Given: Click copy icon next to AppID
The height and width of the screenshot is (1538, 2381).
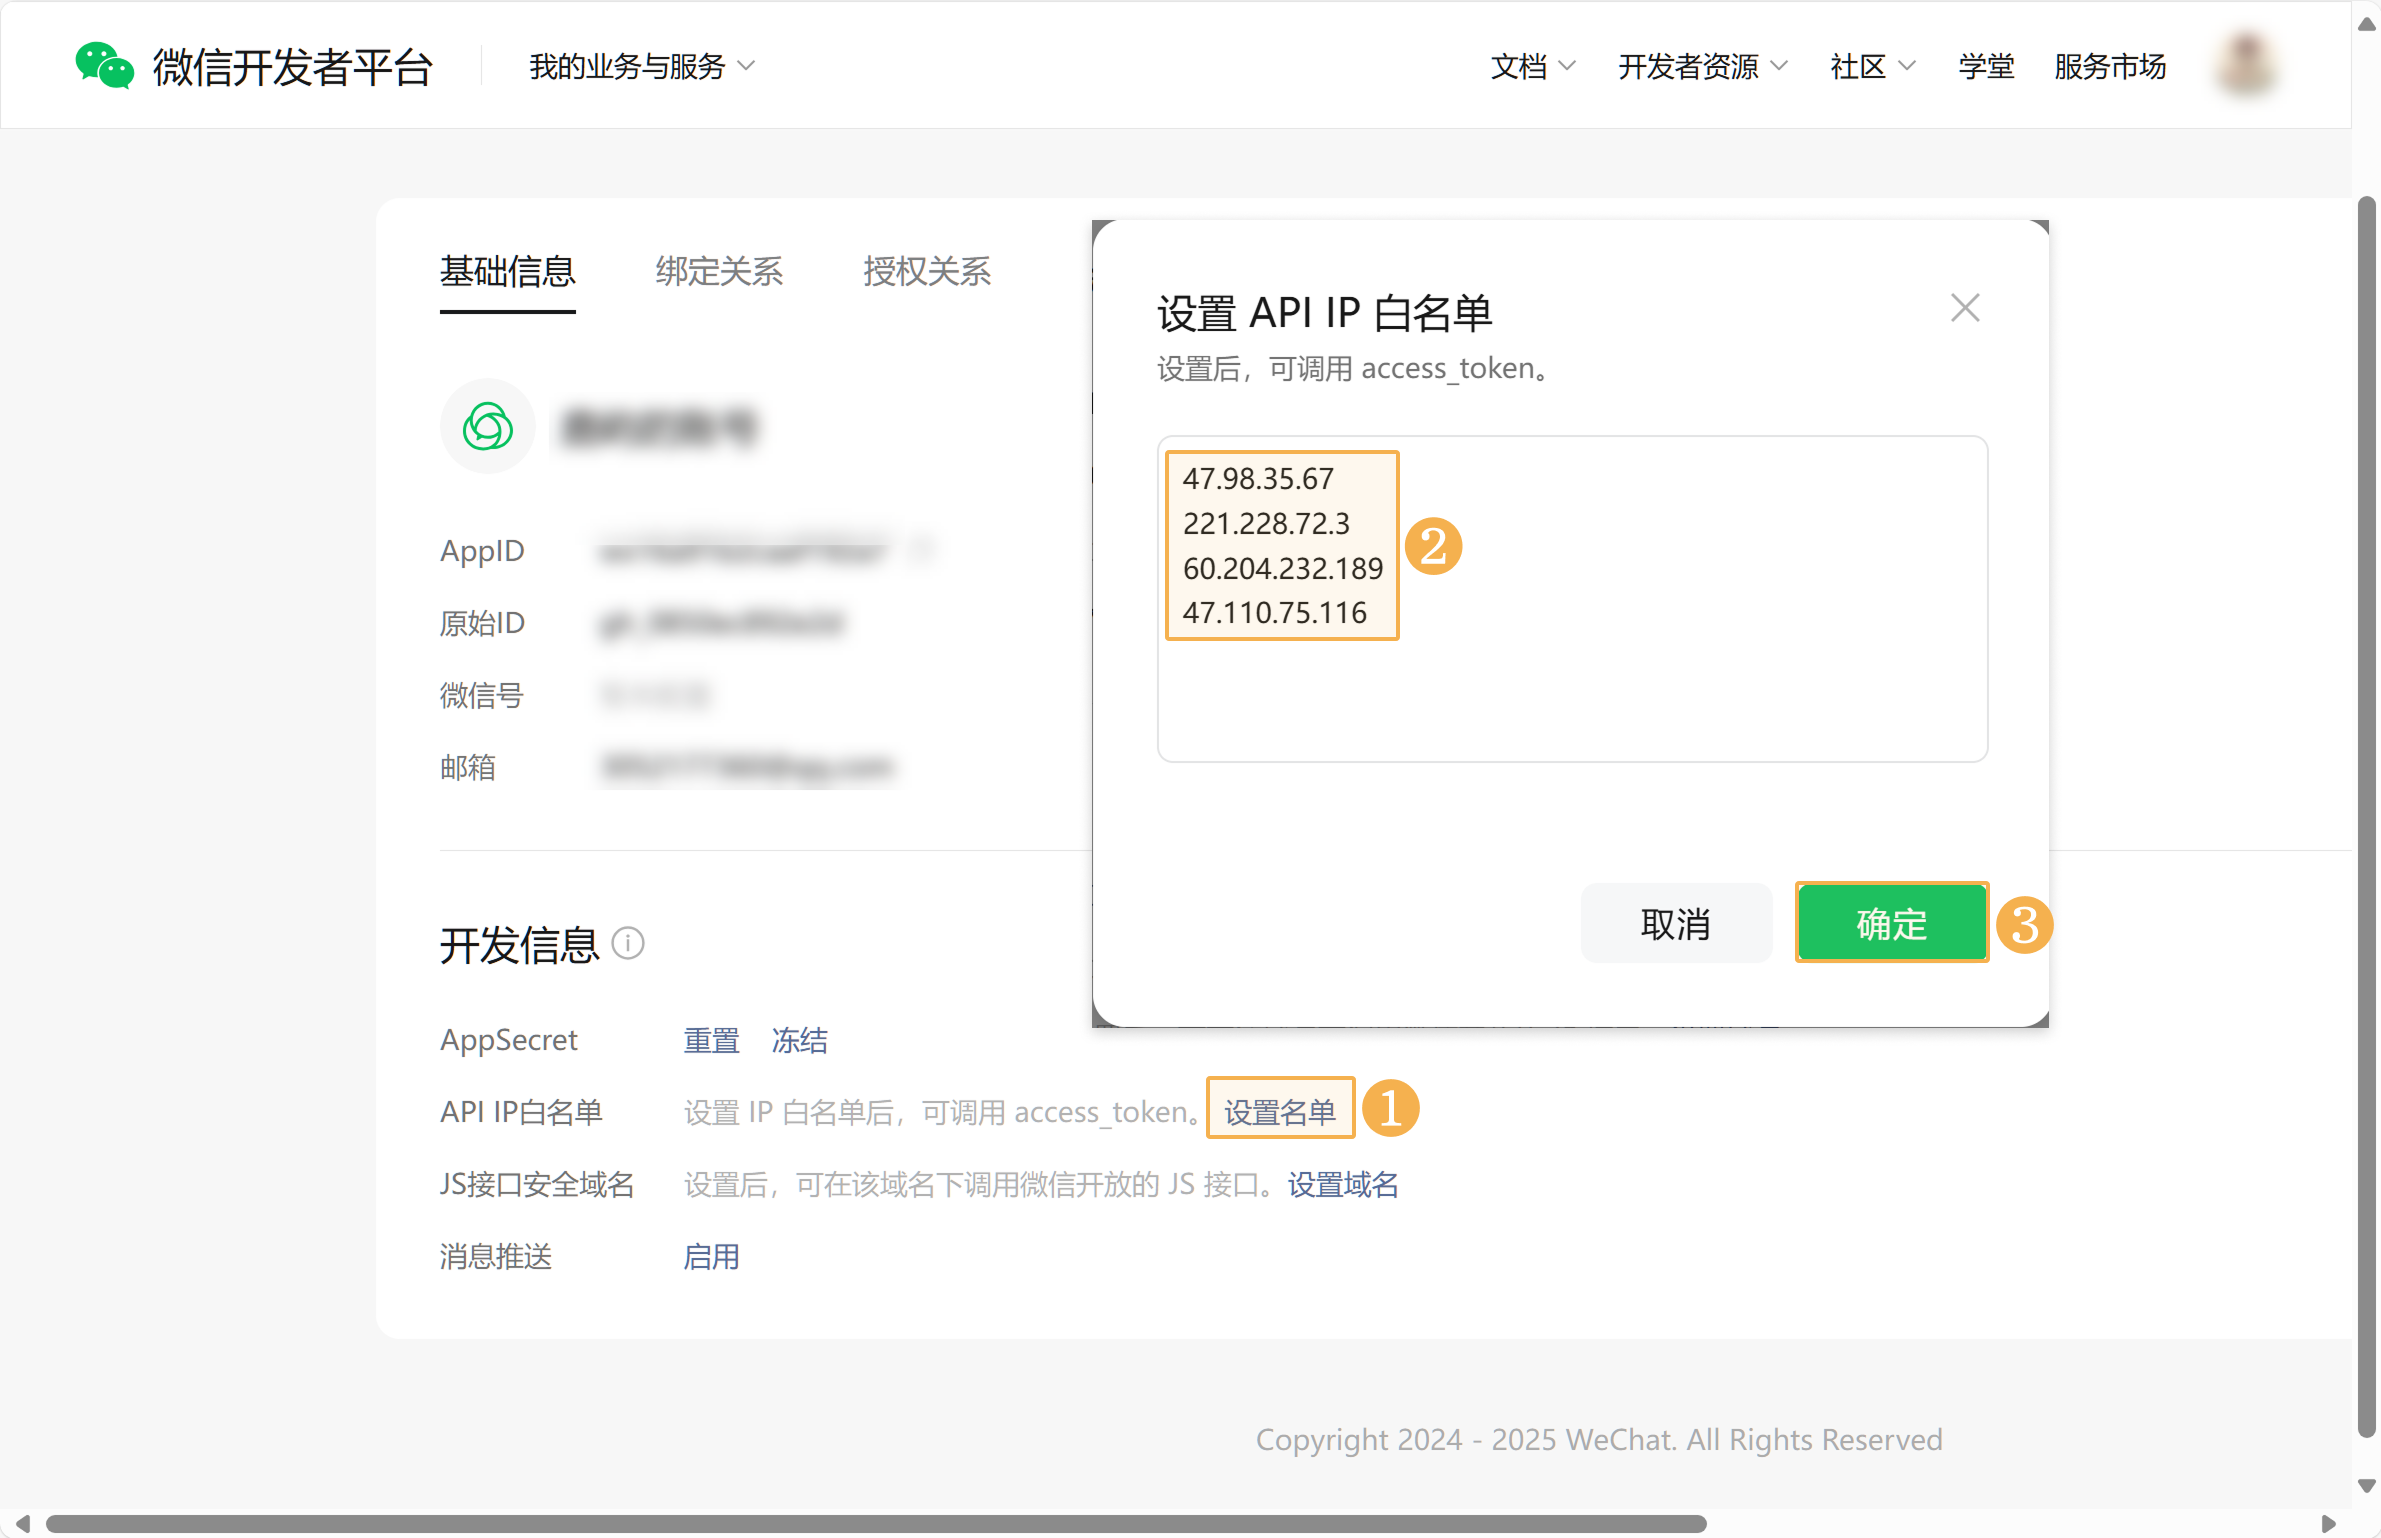Looking at the screenshot, I should tap(922, 549).
